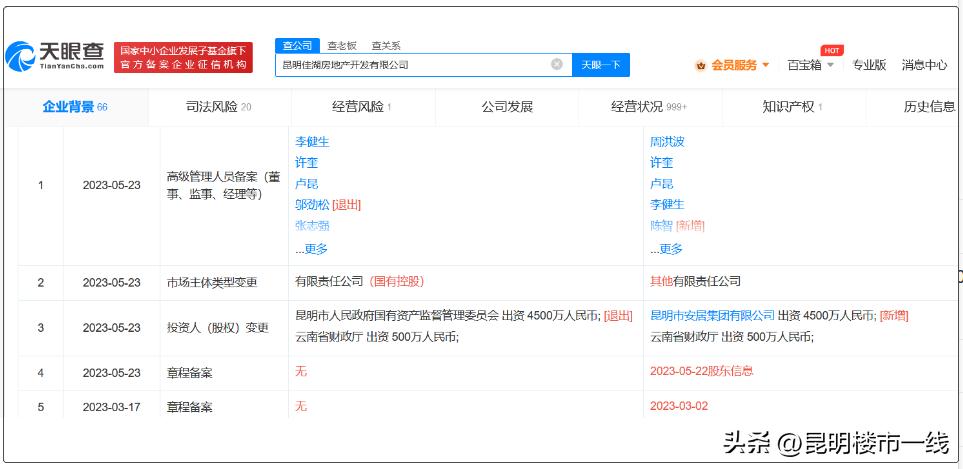The height and width of the screenshot is (469, 963).
Task: Switch to the 司法风险 tab
Action: pyautogui.click(x=219, y=107)
